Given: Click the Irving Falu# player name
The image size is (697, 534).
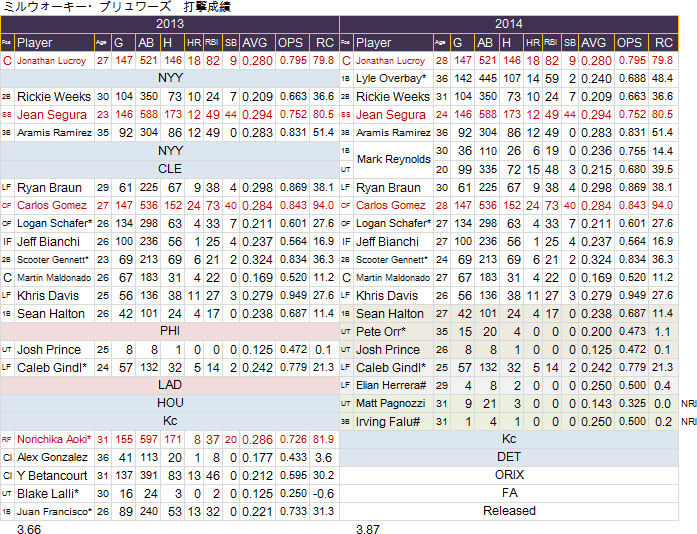Looking at the screenshot, I should (388, 422).
